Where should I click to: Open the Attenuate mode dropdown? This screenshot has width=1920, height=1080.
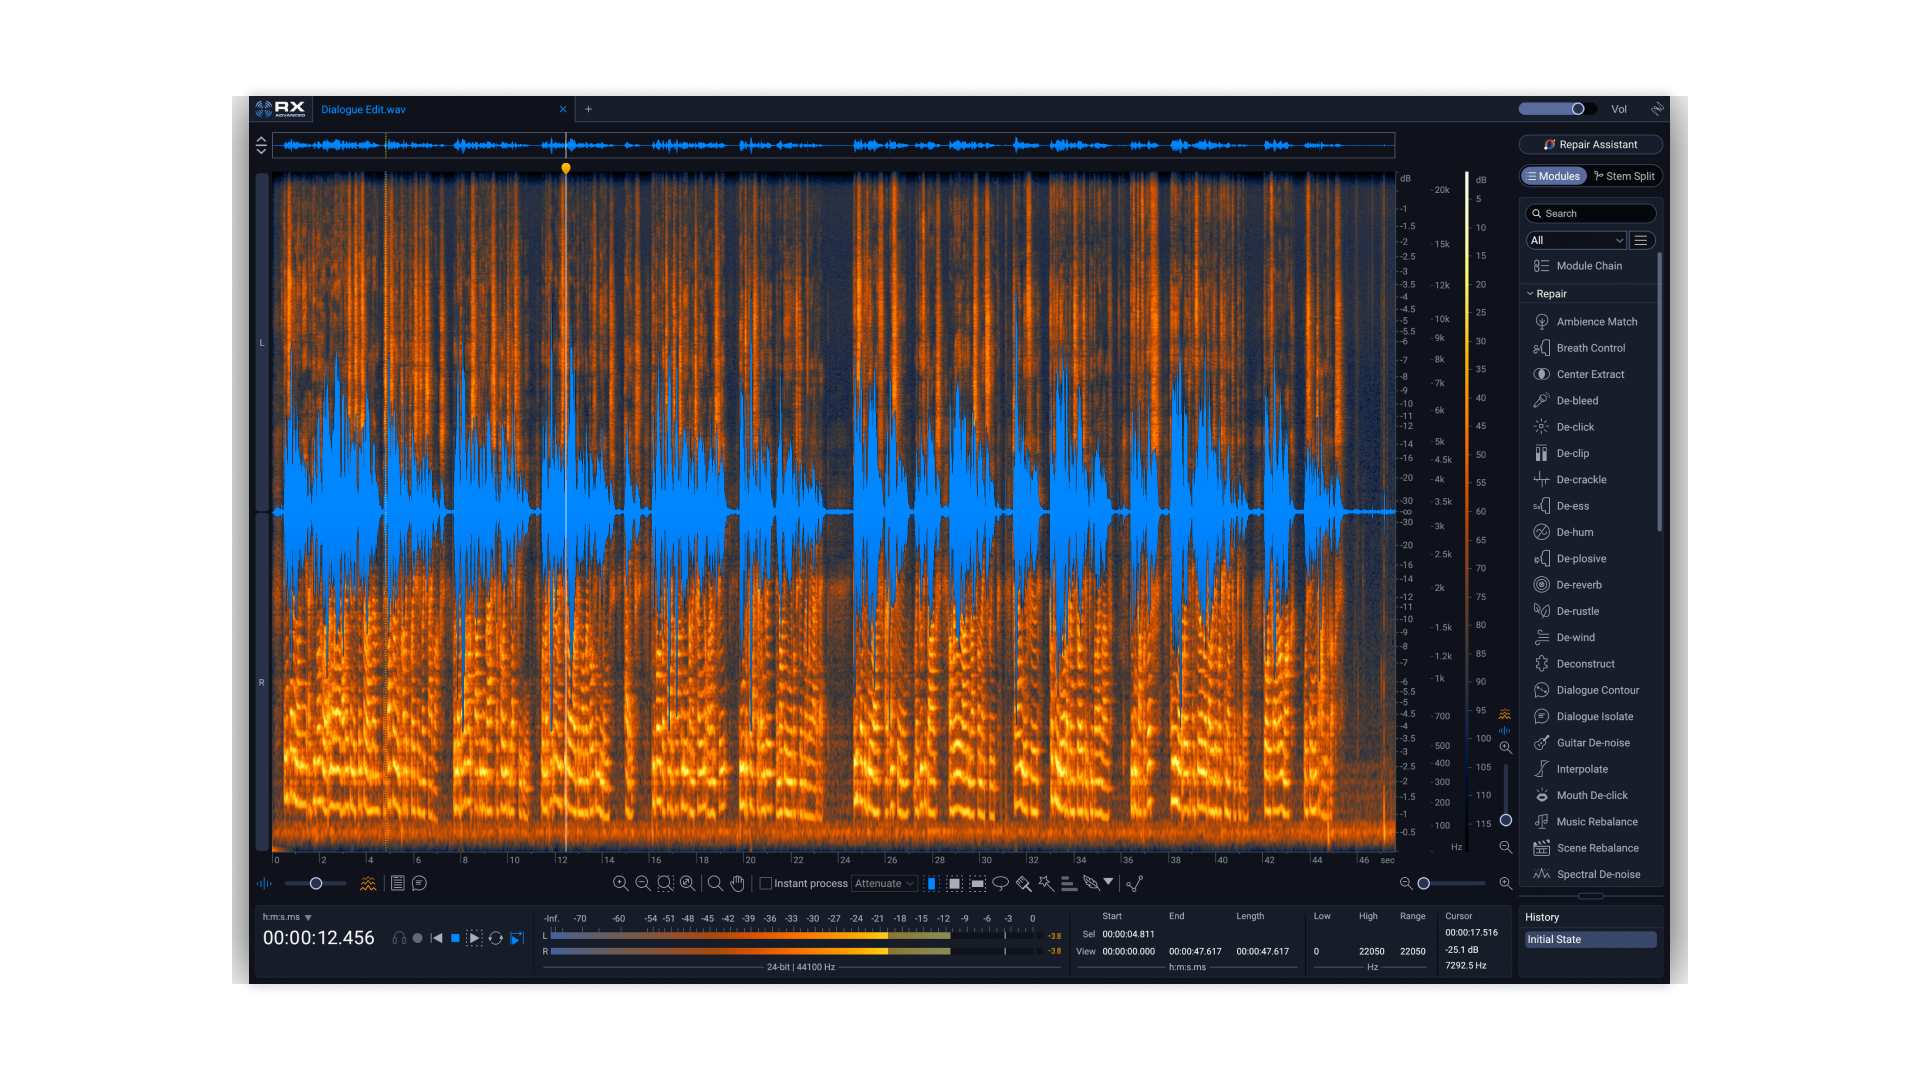point(884,883)
